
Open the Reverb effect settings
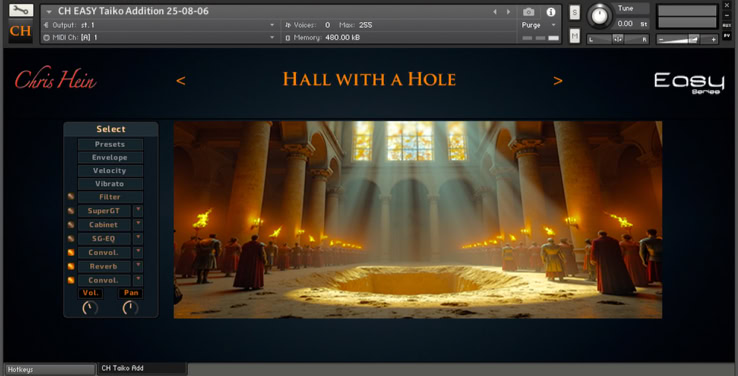(104, 266)
